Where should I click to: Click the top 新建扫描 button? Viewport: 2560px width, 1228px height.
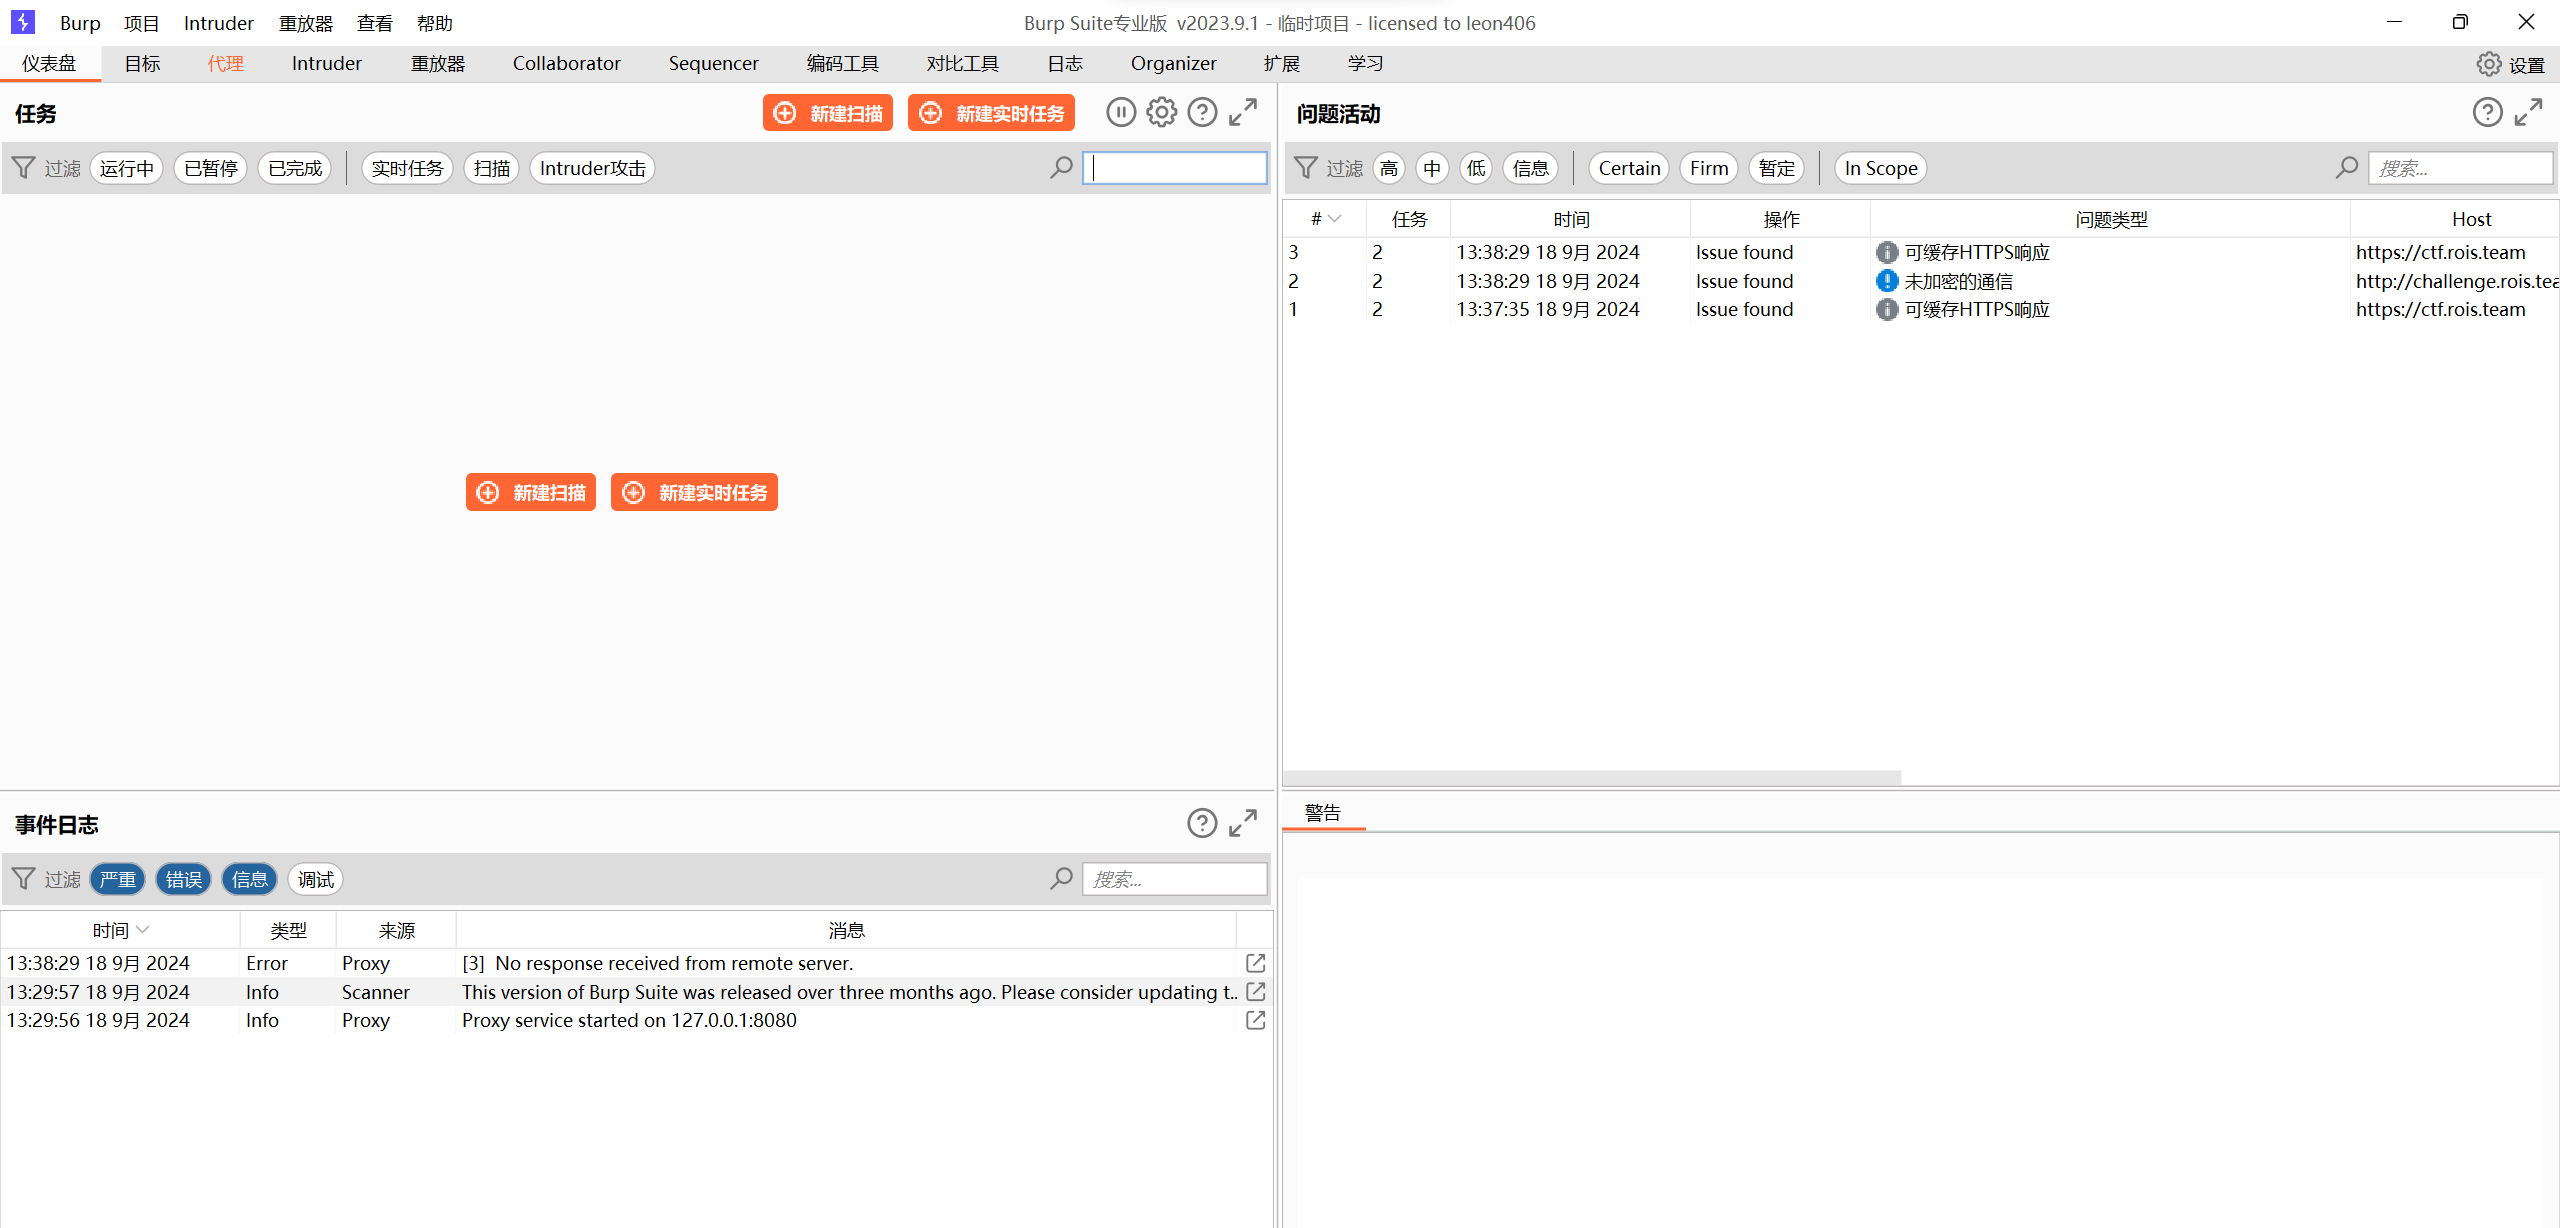click(x=828, y=113)
